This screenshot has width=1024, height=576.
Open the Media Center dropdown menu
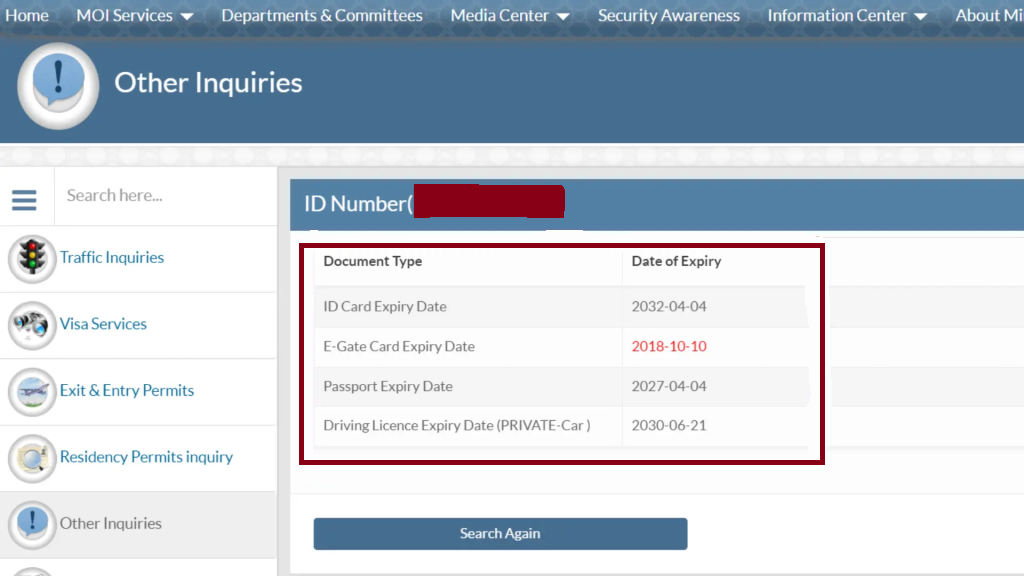coord(509,15)
